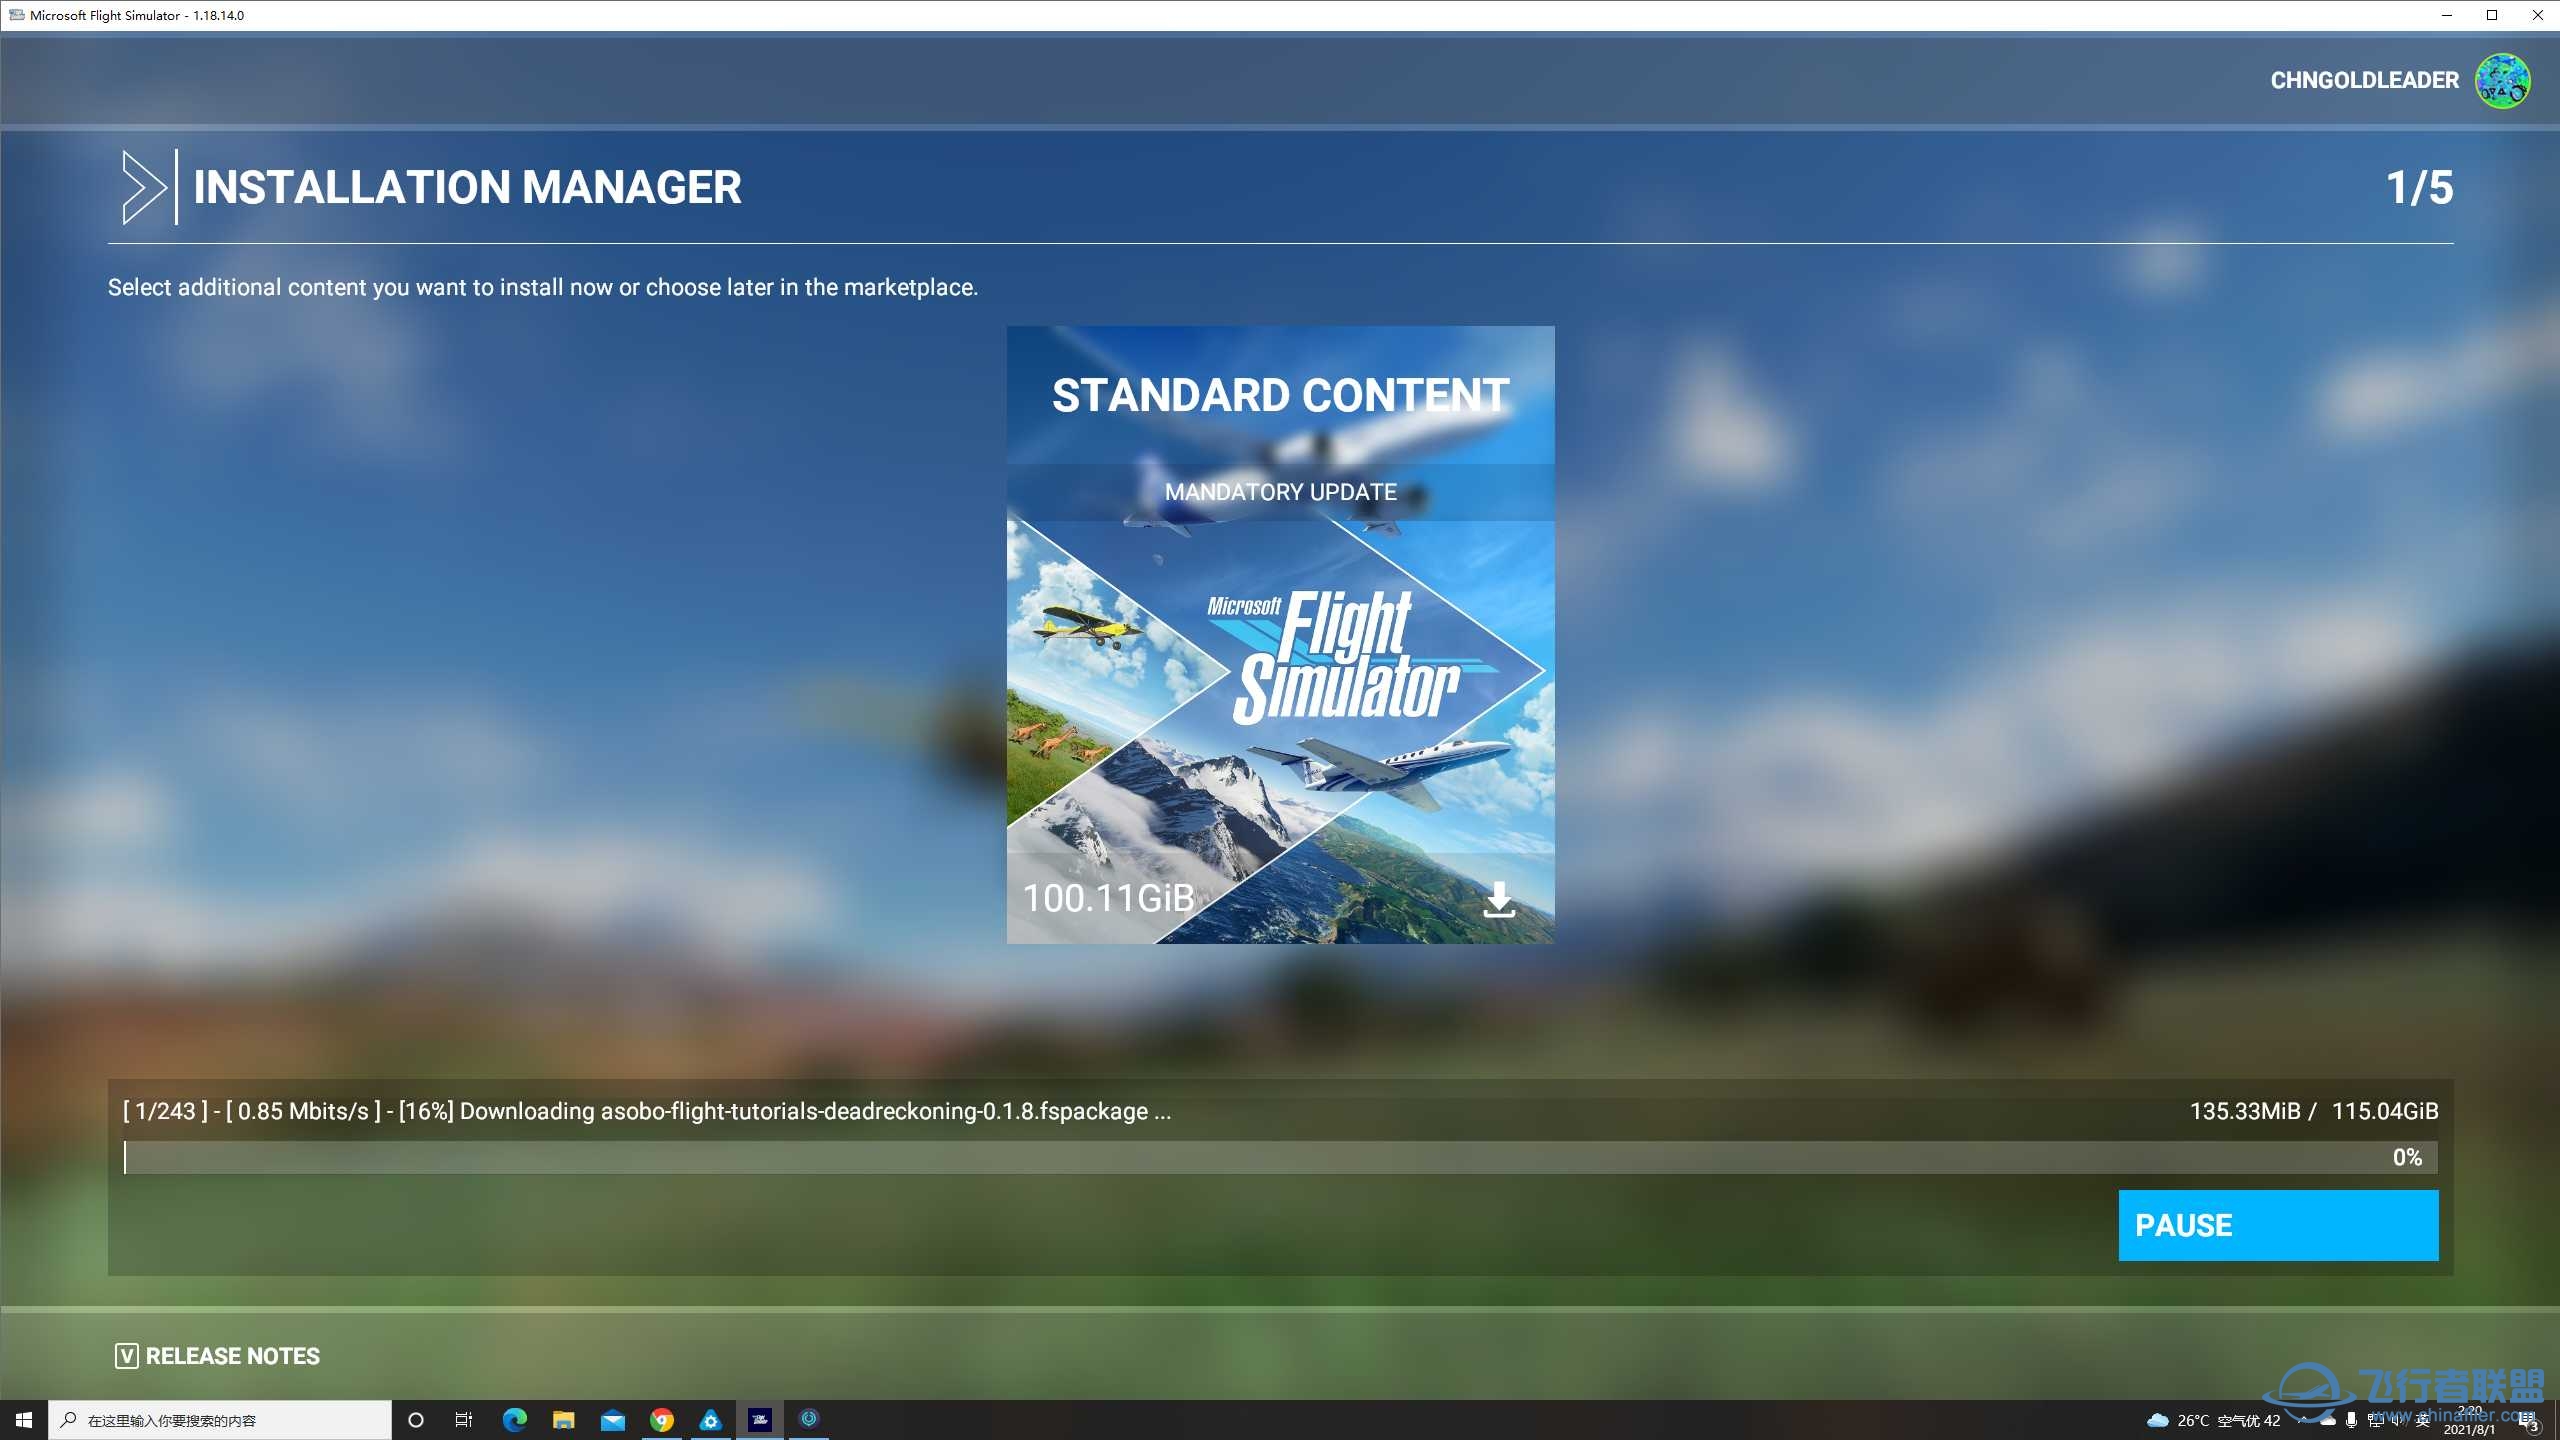Click the '1/5' step counter
Screen dimensions: 2560x1440
pyautogui.click(x=2419, y=188)
